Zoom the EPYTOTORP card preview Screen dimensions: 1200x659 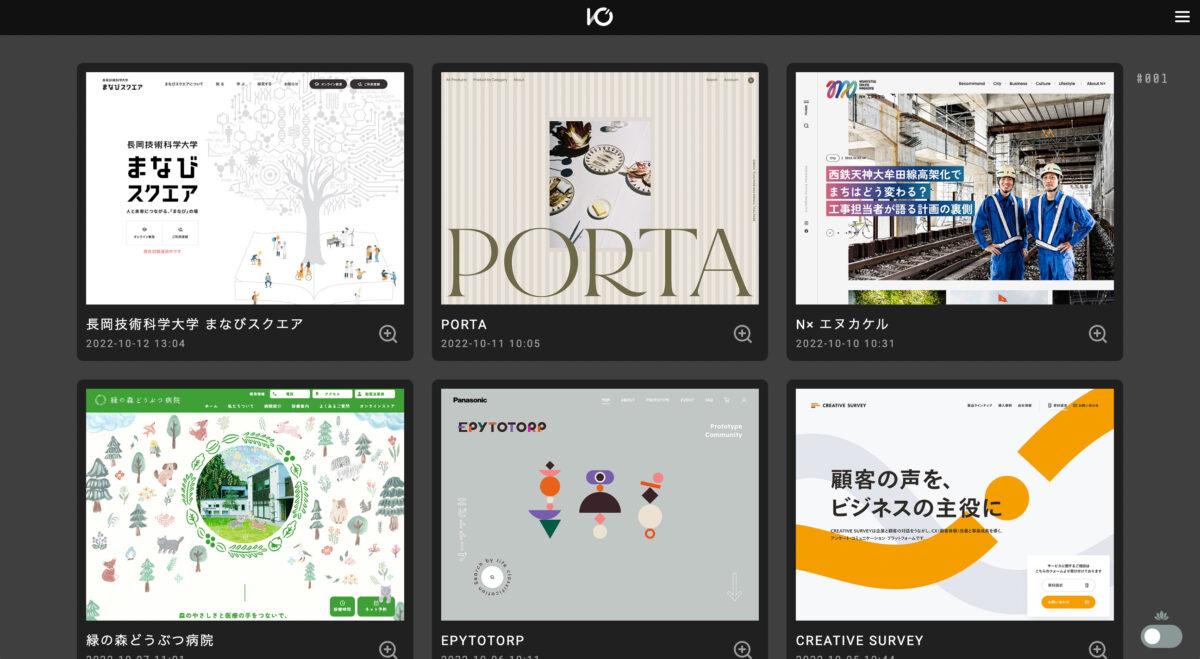[743, 649]
